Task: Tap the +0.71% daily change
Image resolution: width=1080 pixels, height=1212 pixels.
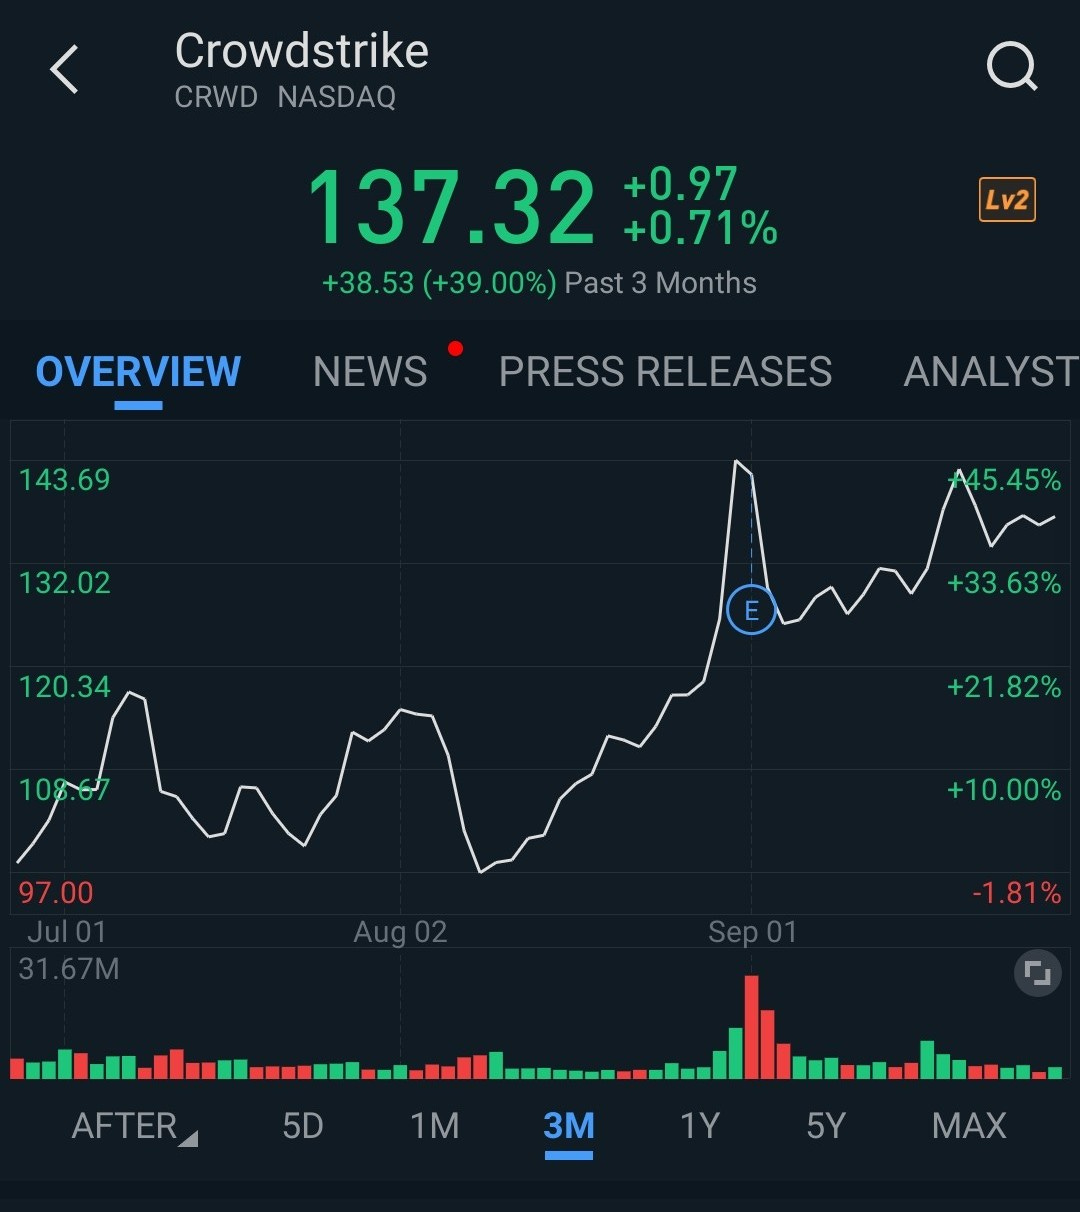Action: [700, 229]
